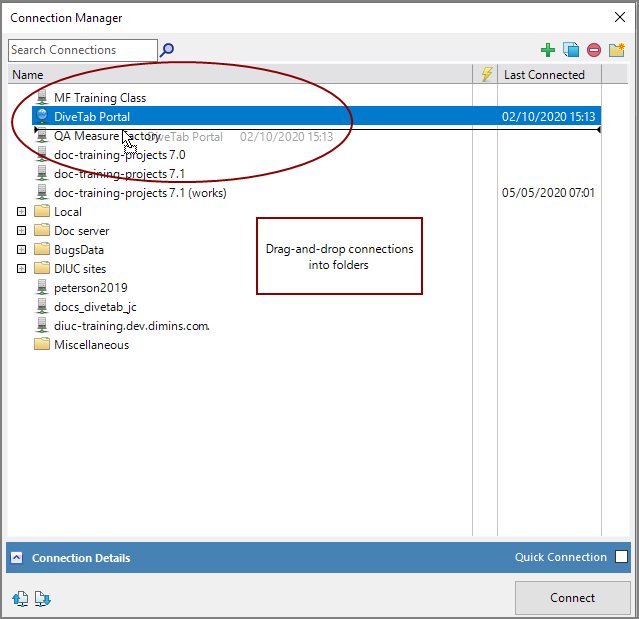
Task: Remove connection with red minus icon
Action: point(594,50)
